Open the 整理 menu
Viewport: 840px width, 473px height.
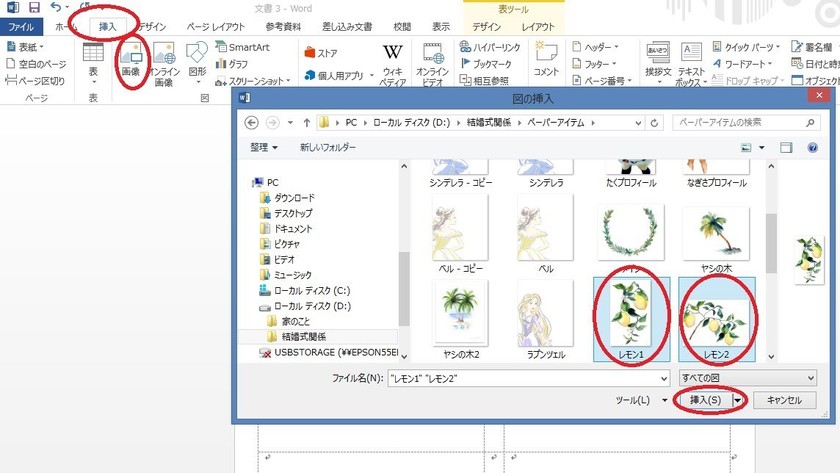(x=264, y=147)
